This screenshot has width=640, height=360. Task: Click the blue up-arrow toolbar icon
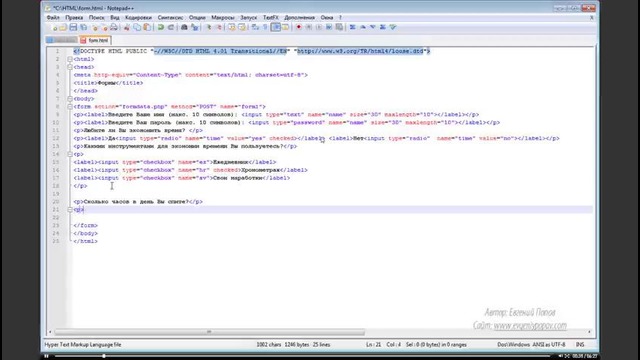(x=363, y=27)
